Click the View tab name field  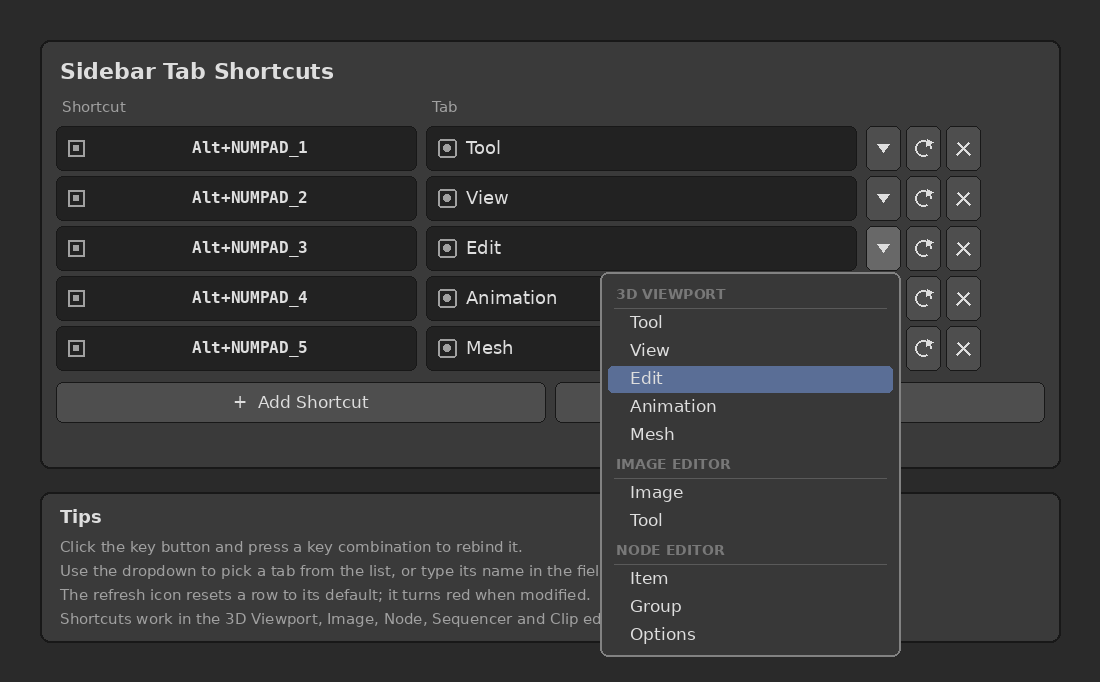pos(641,199)
